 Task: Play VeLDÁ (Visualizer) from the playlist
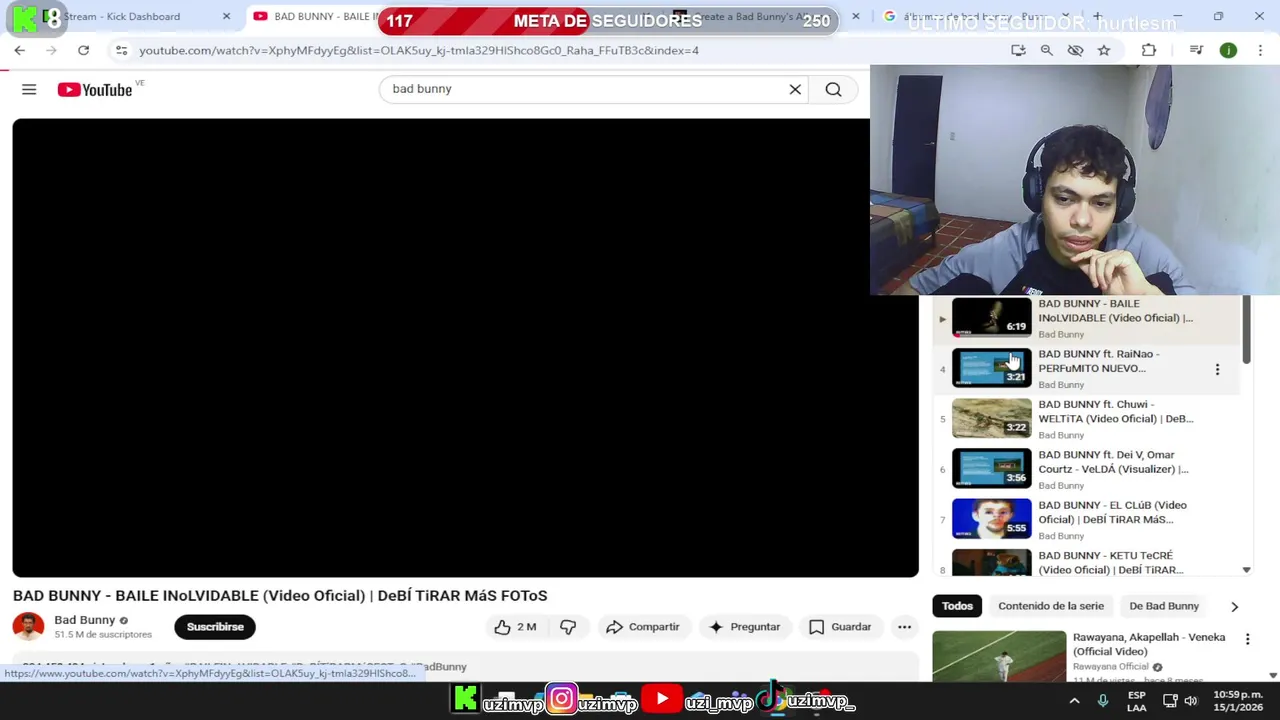point(1113,462)
